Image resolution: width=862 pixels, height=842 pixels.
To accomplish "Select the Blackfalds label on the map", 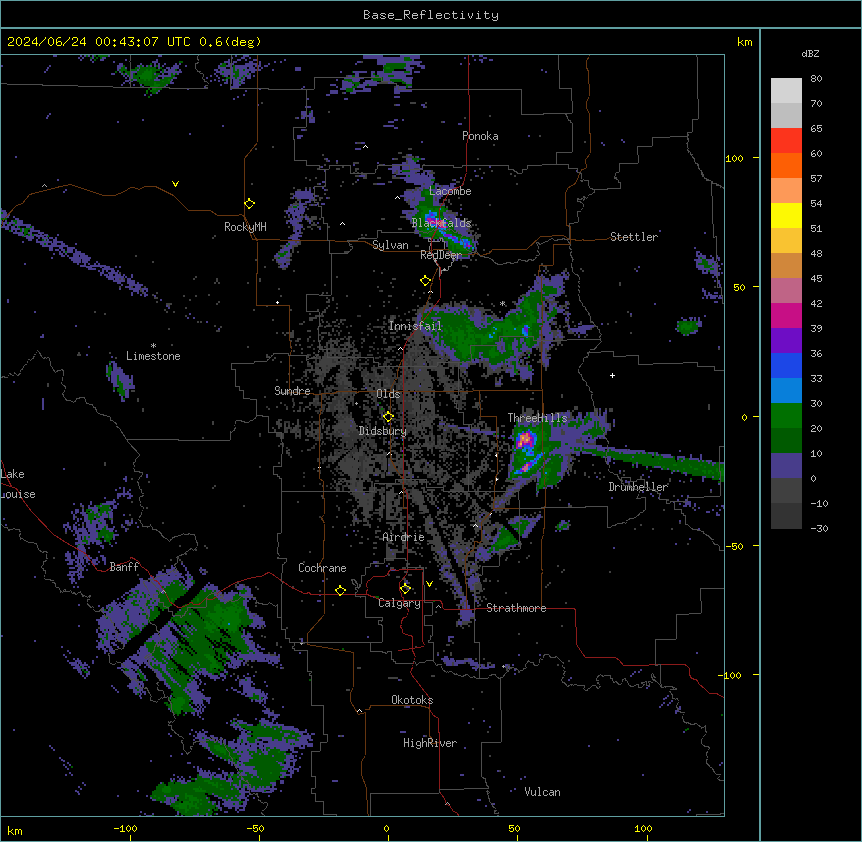I will point(441,223).
